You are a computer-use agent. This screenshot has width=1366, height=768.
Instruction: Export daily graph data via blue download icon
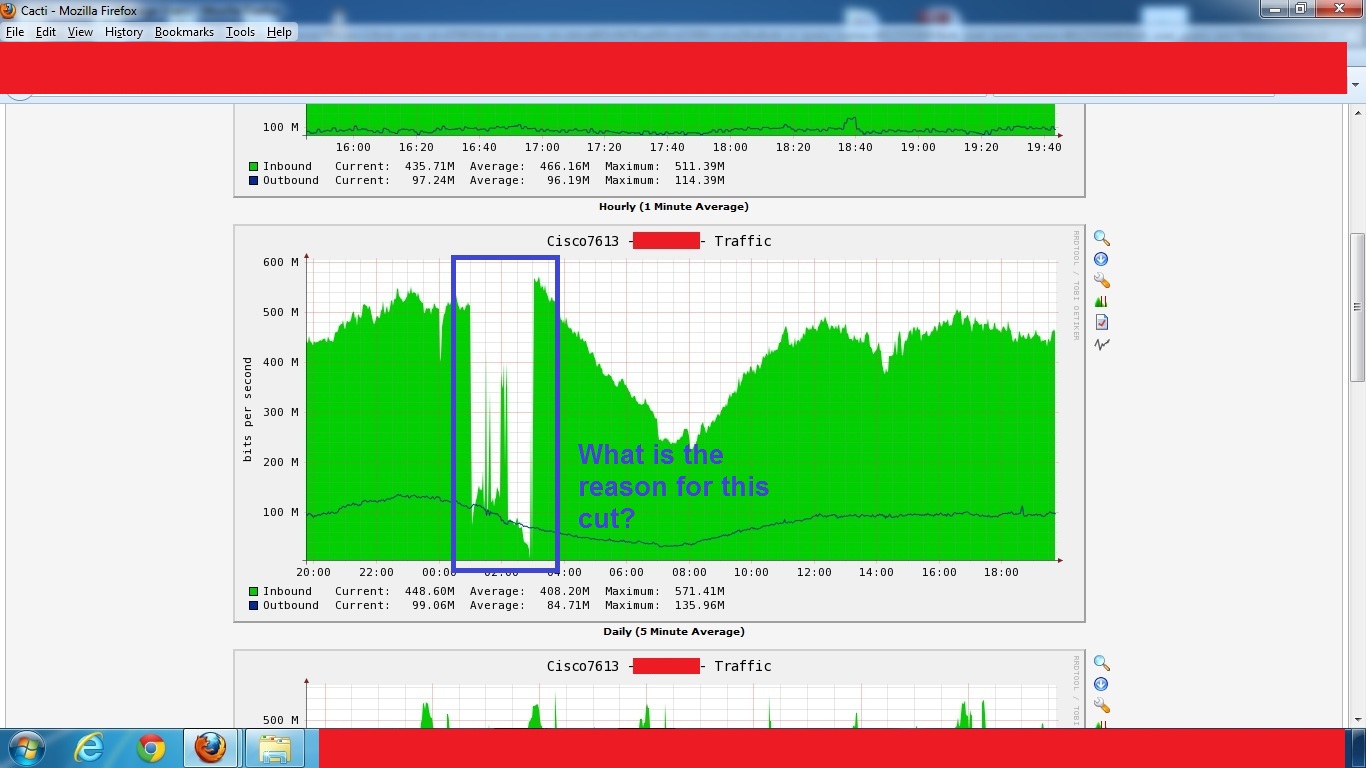pyautogui.click(x=1101, y=259)
